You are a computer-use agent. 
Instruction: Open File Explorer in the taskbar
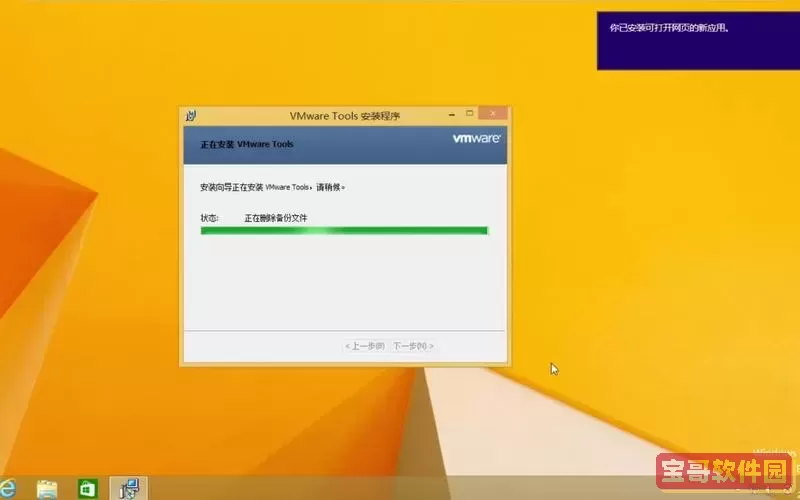[47, 489]
